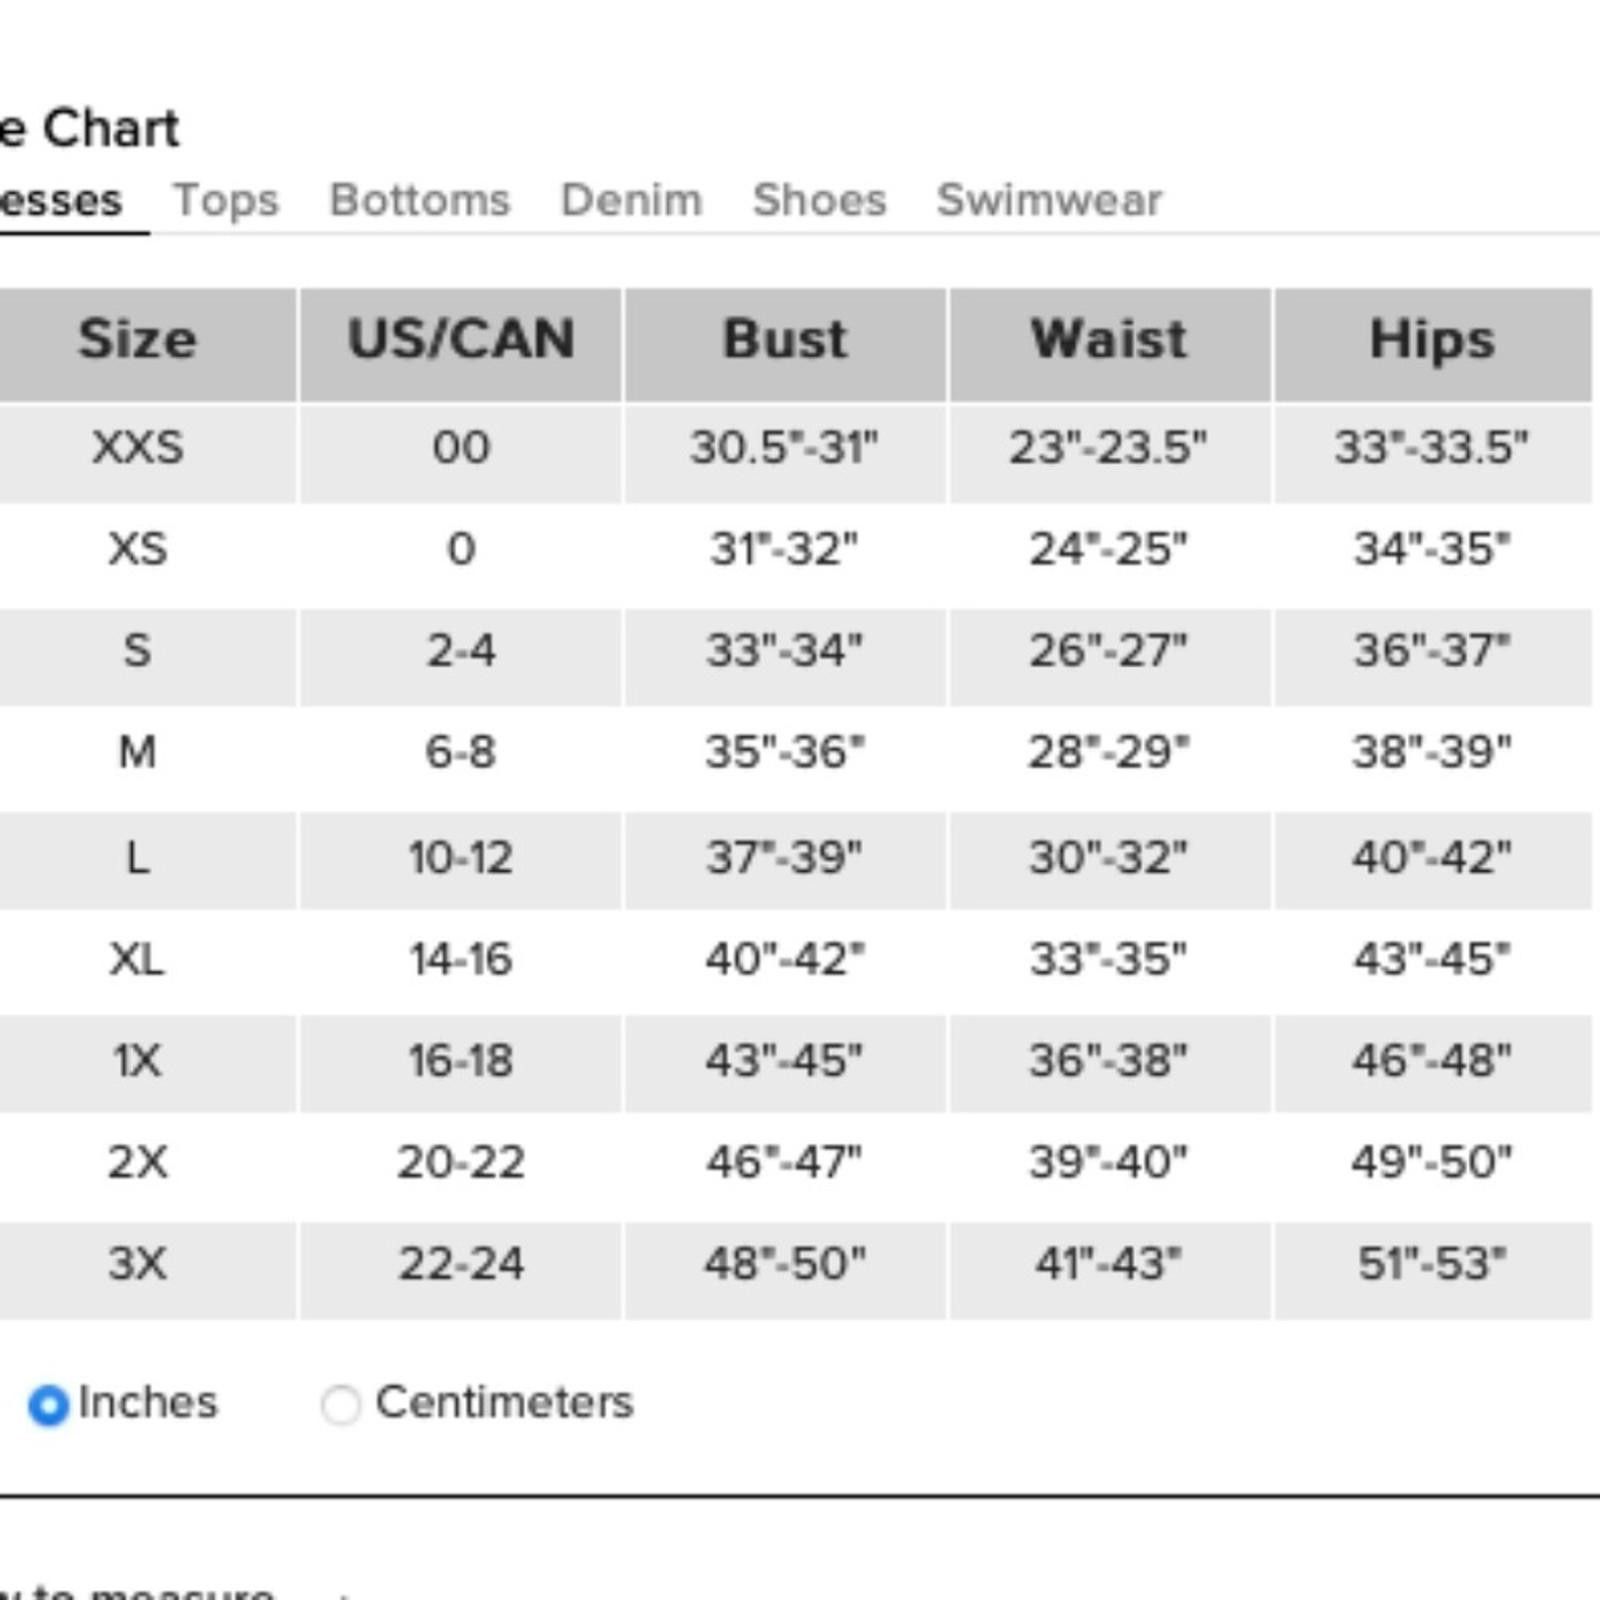Click the XL US/CAN value 14-16
Image resolution: width=1600 pixels, height=1600 pixels.
461,959
